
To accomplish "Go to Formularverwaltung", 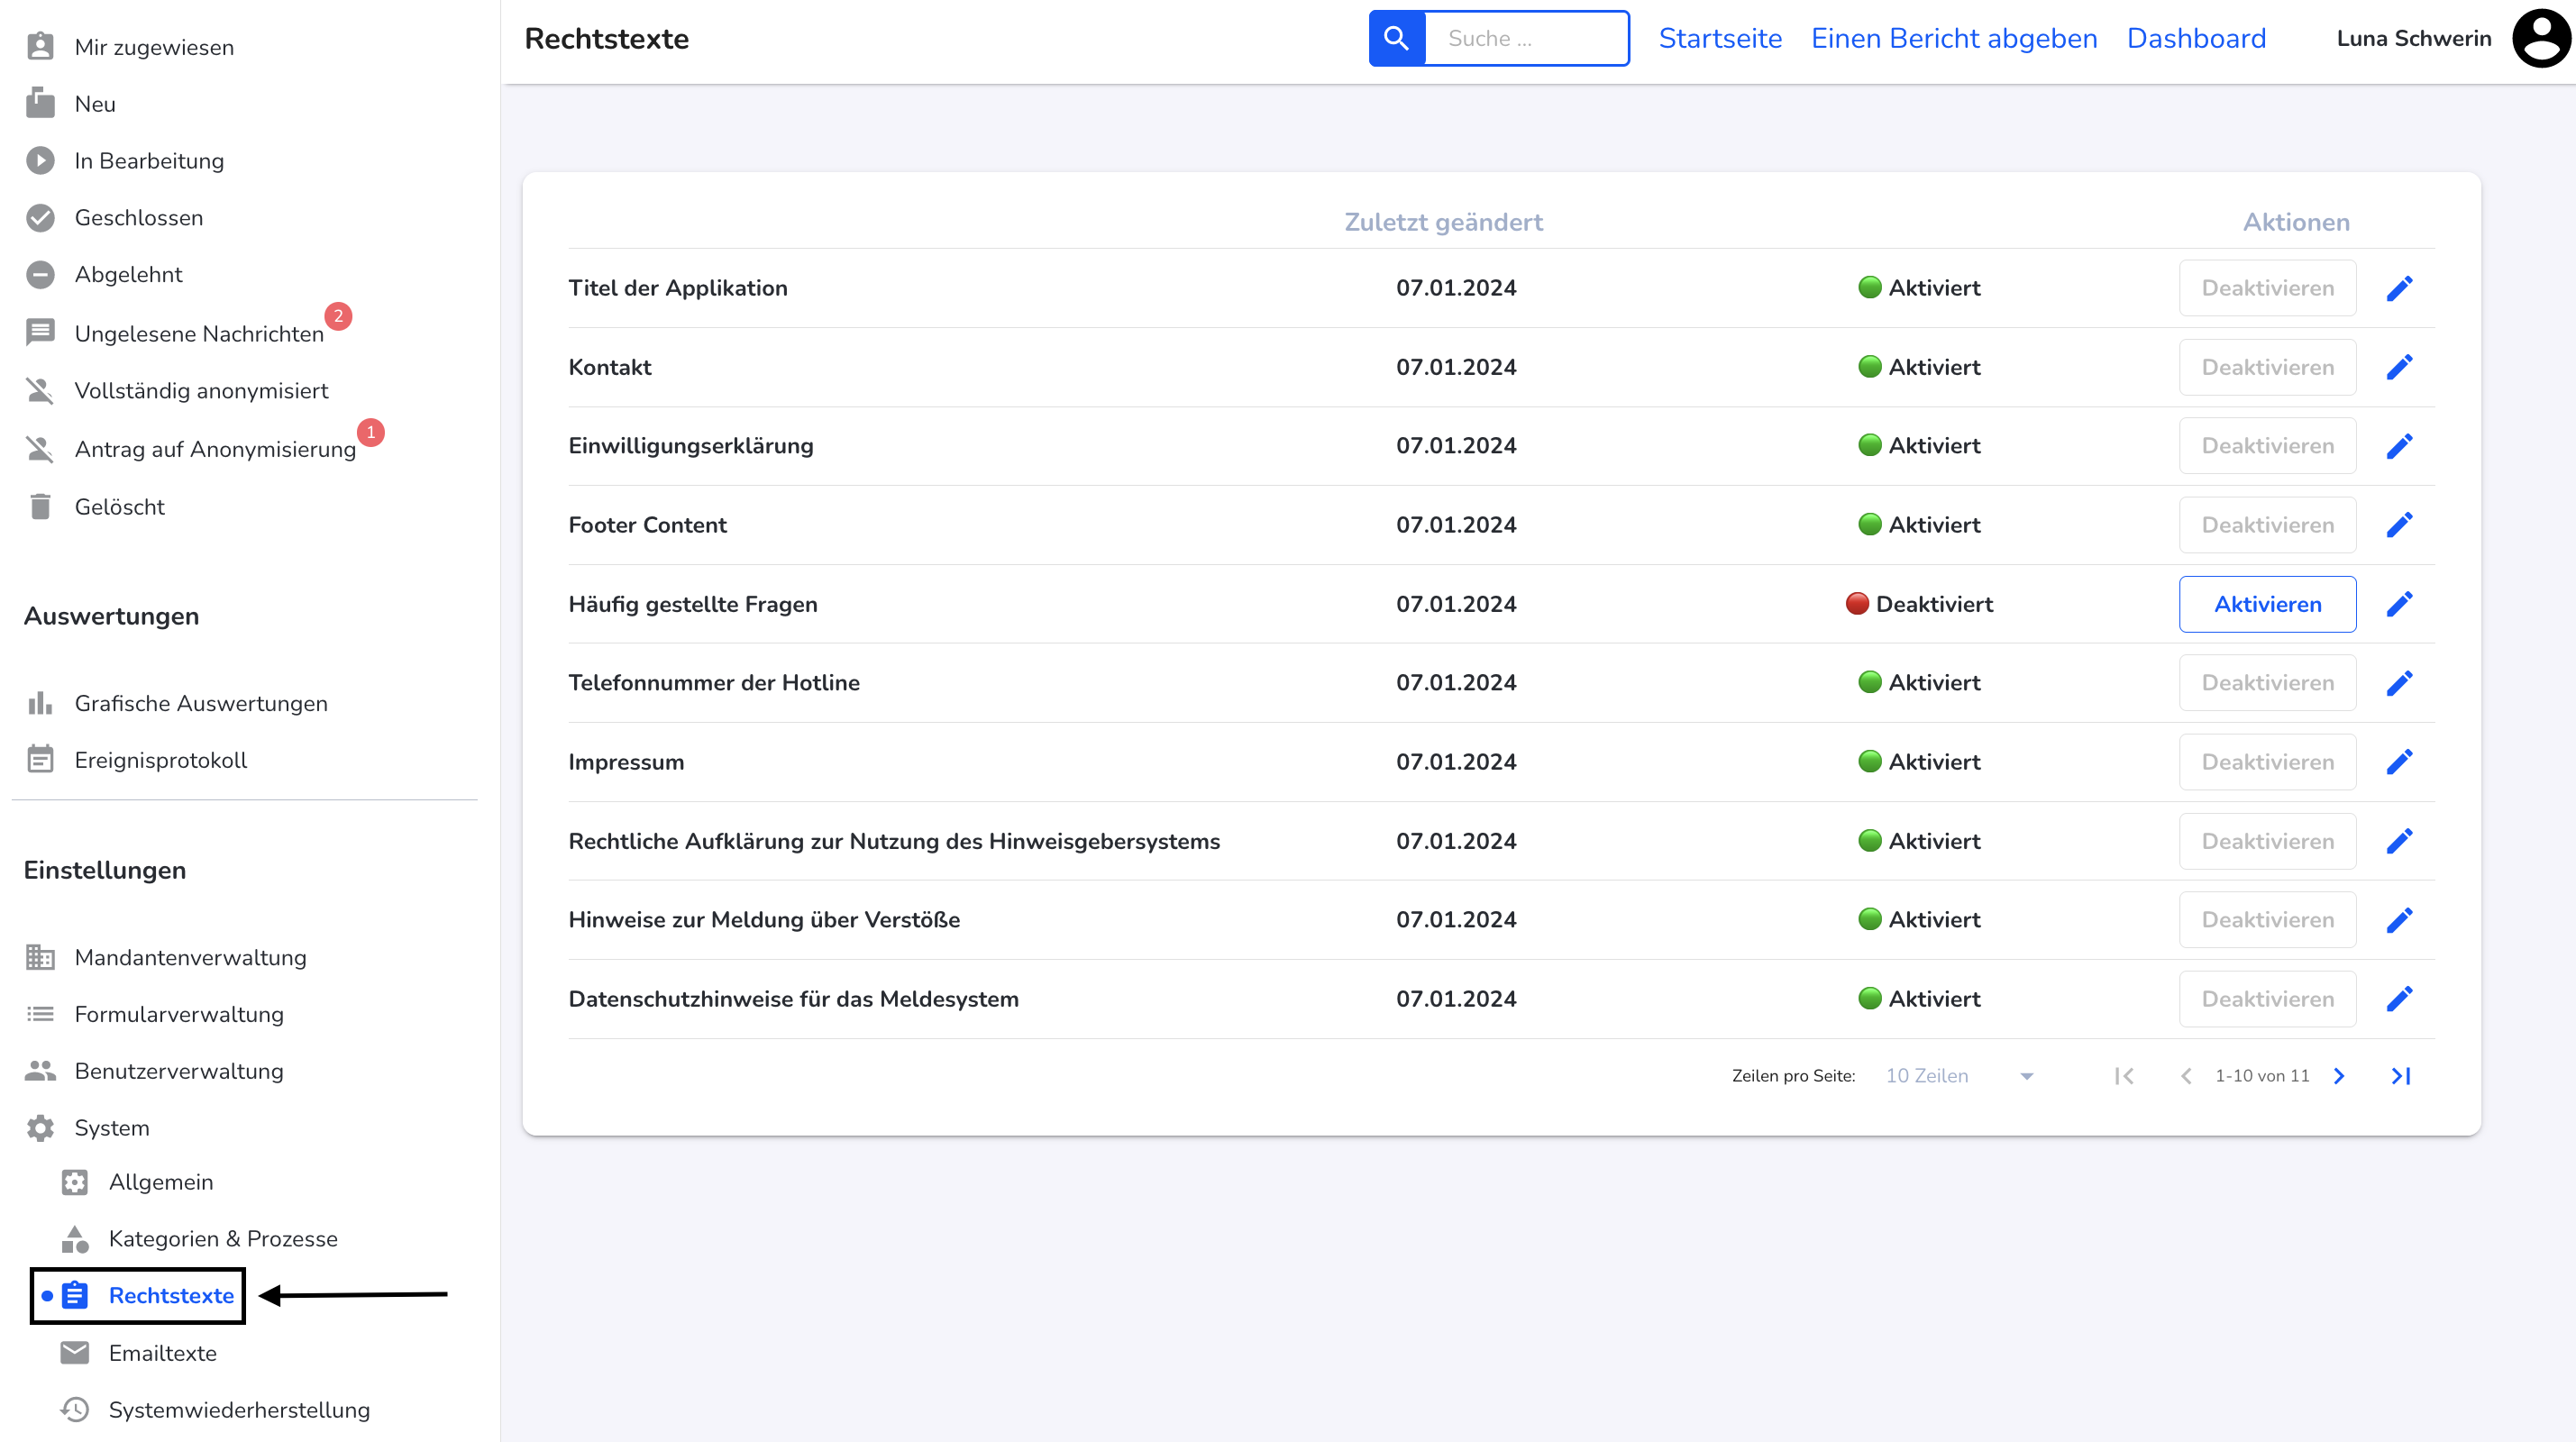I will click(x=179, y=1014).
